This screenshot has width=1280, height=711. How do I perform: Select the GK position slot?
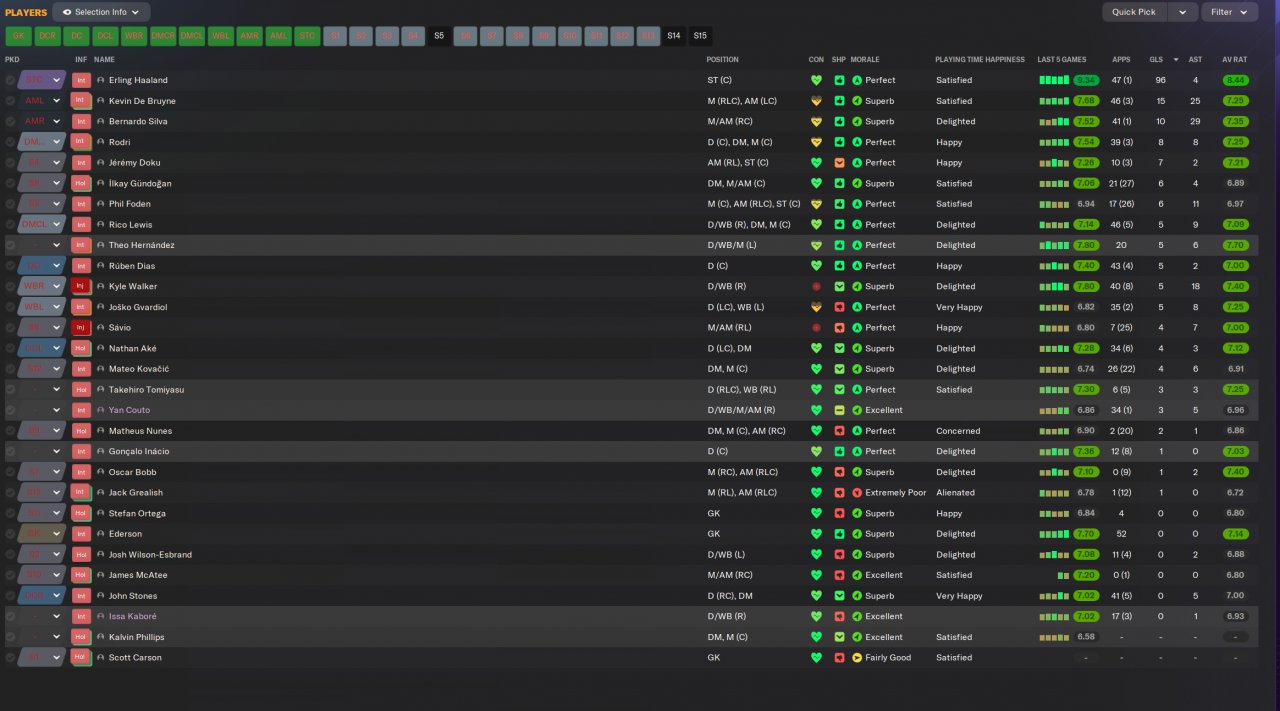click(x=18, y=36)
